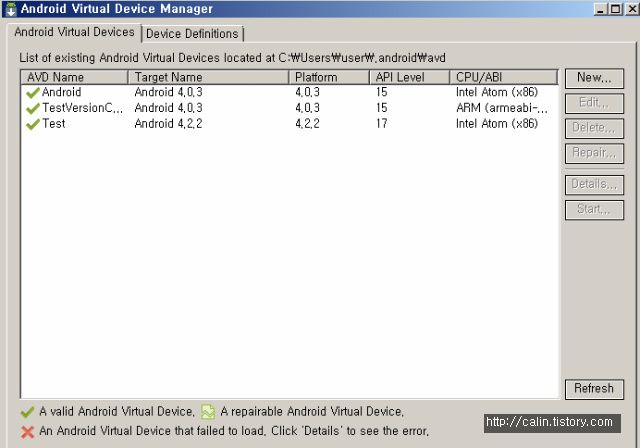Sort by Target Name column header

click(209, 77)
